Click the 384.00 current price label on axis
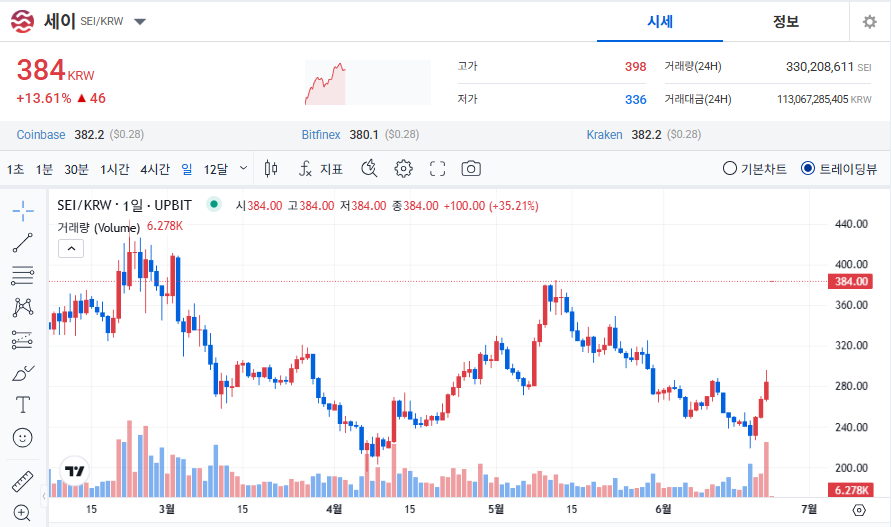The width and height of the screenshot is (891, 527). pos(851,281)
